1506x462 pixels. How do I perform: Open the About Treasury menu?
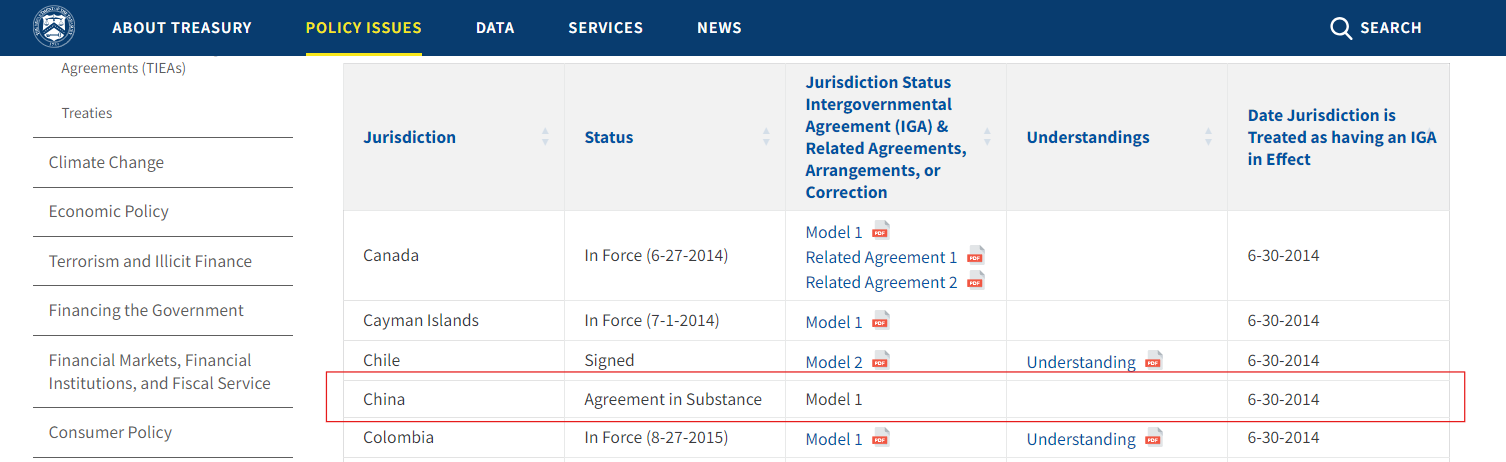(182, 28)
